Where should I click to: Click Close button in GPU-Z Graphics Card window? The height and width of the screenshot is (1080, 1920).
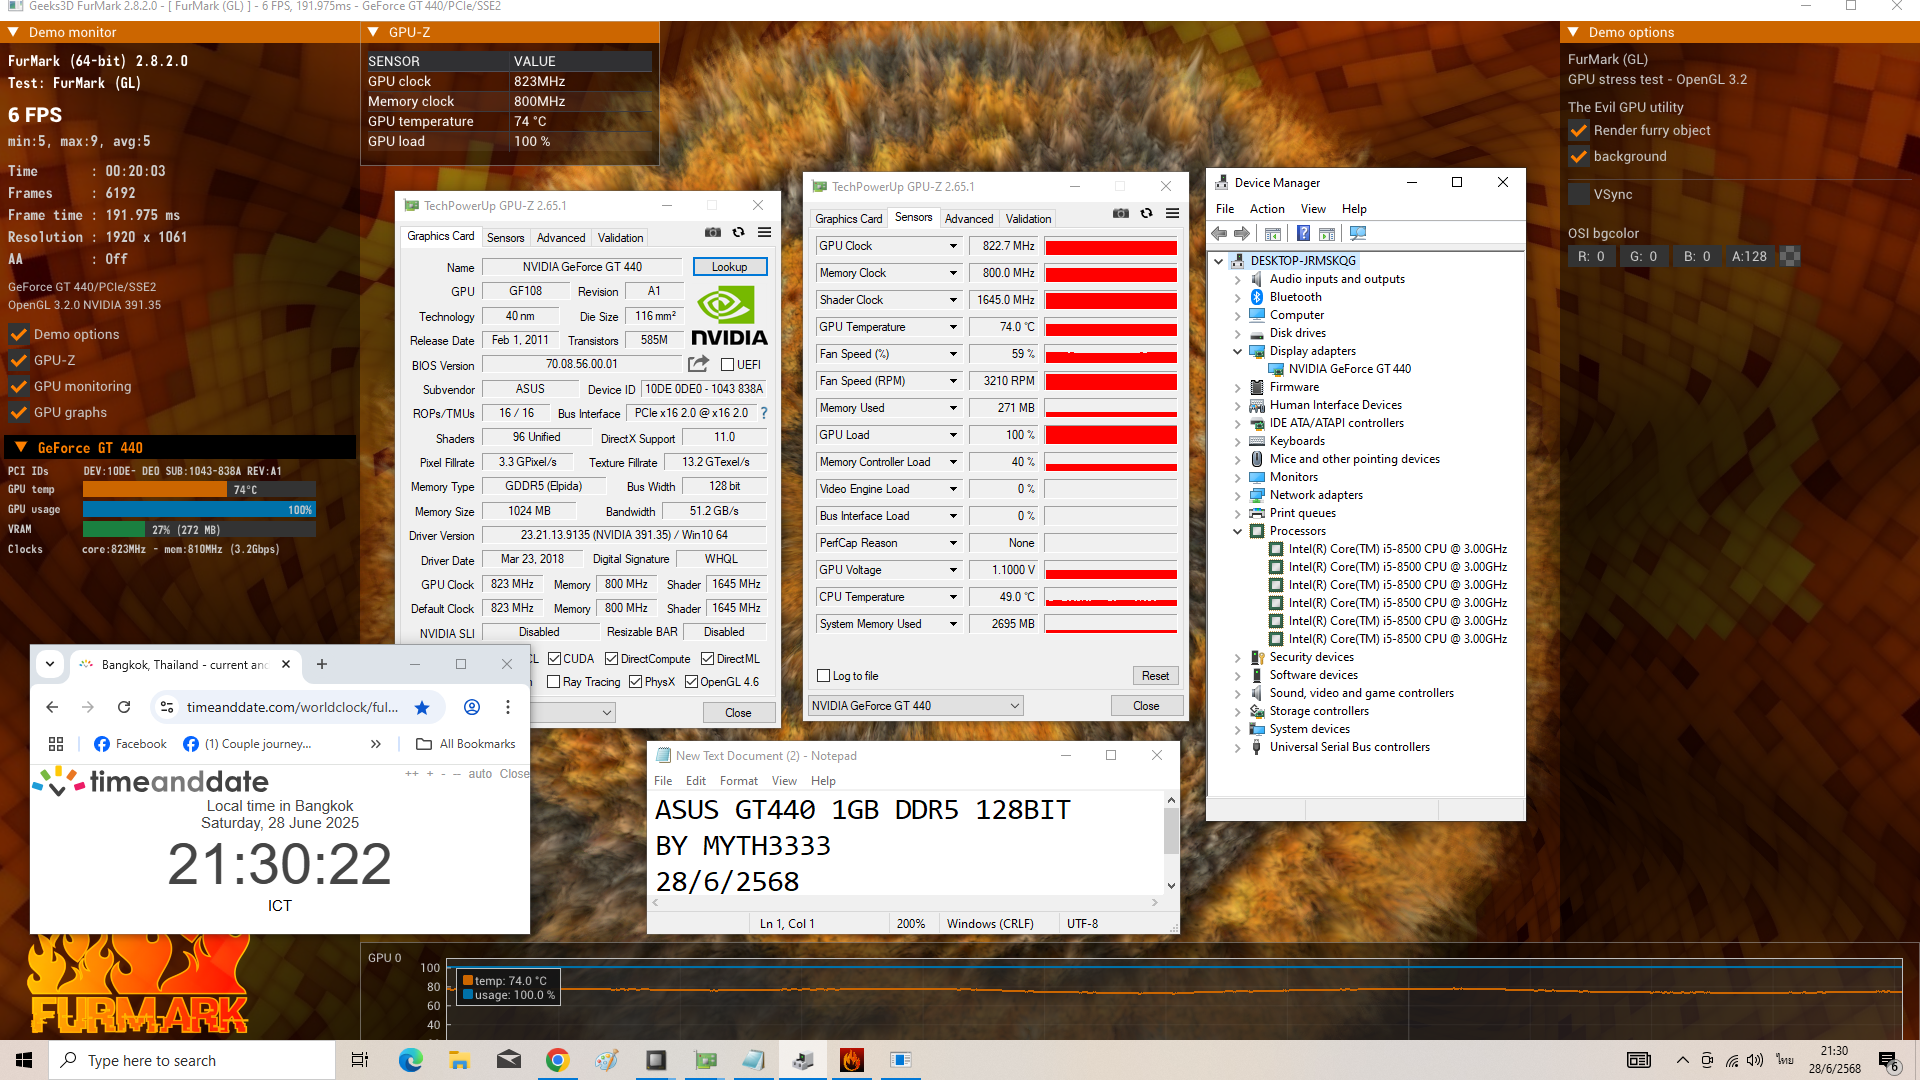coord(739,713)
